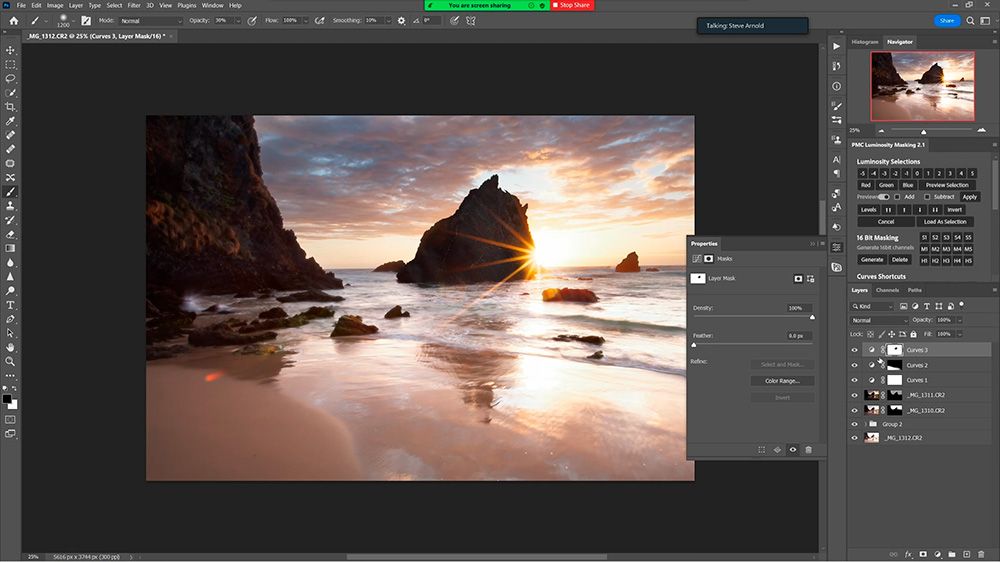Click the Density slider in Properties

coord(811,317)
